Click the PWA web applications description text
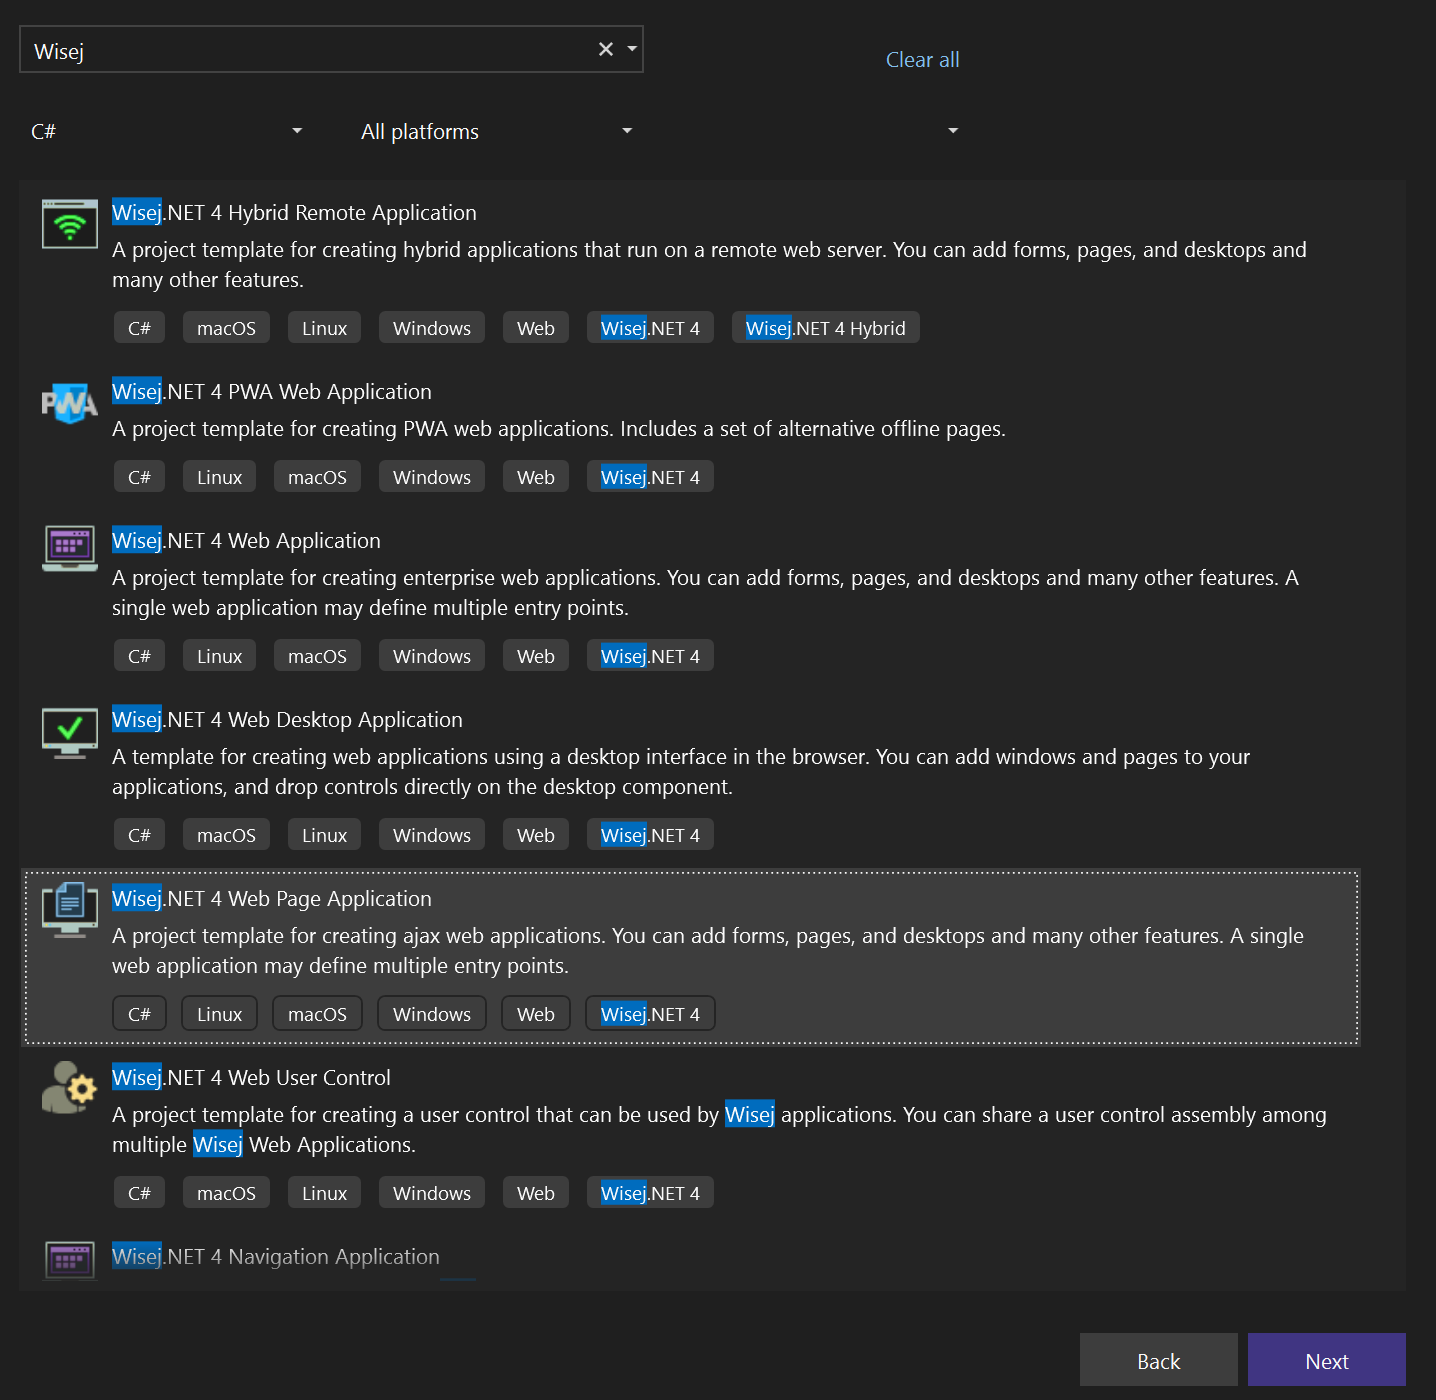 (559, 429)
